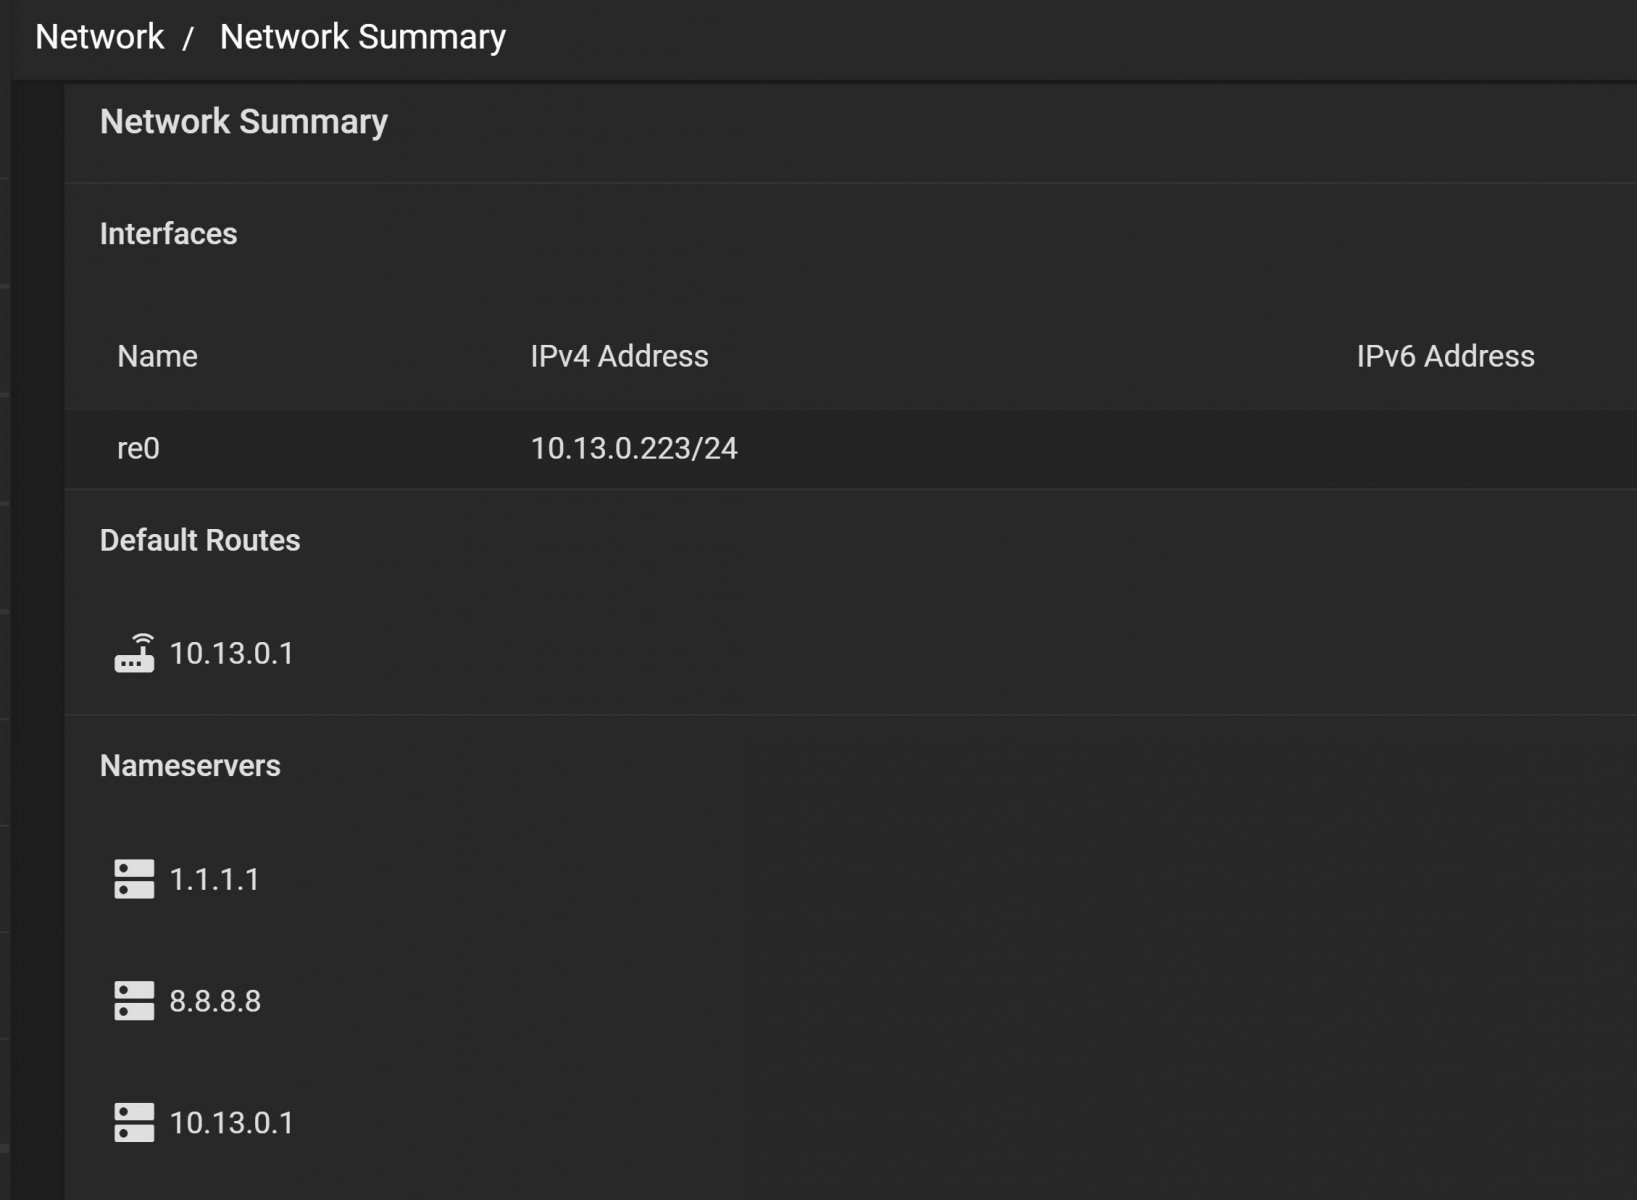Click the default route address 10.13.0.1
1637x1200 pixels.
(x=232, y=653)
